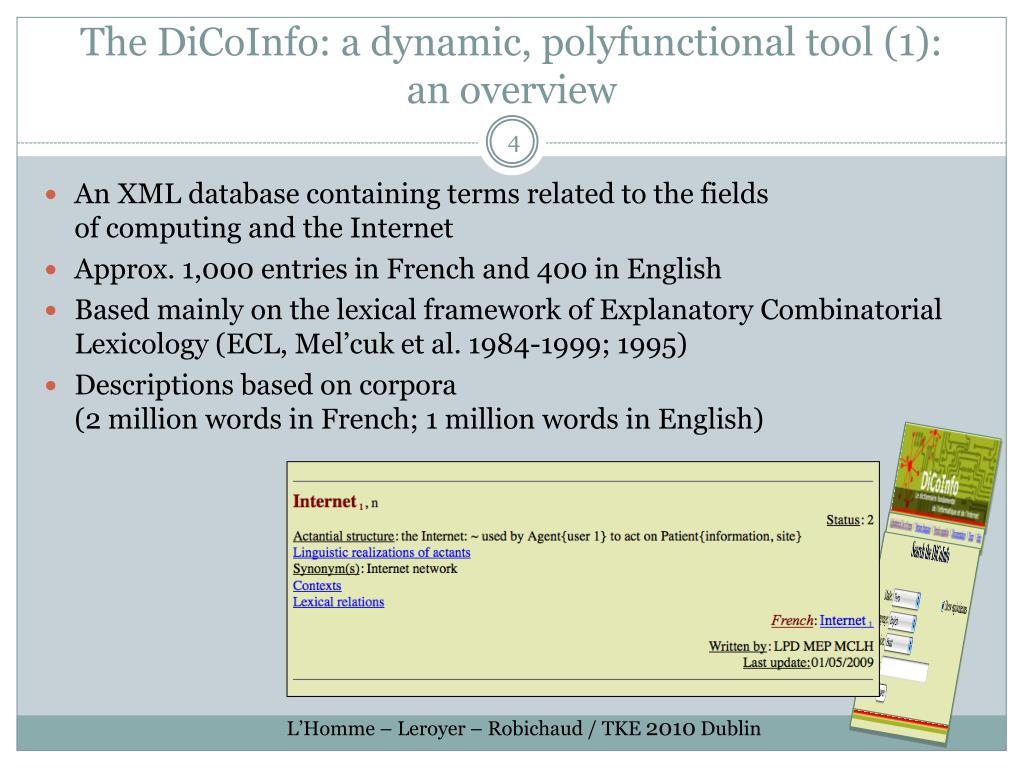Click the slide number 4 circle
The image size is (1024, 768).
pyautogui.click(x=513, y=143)
